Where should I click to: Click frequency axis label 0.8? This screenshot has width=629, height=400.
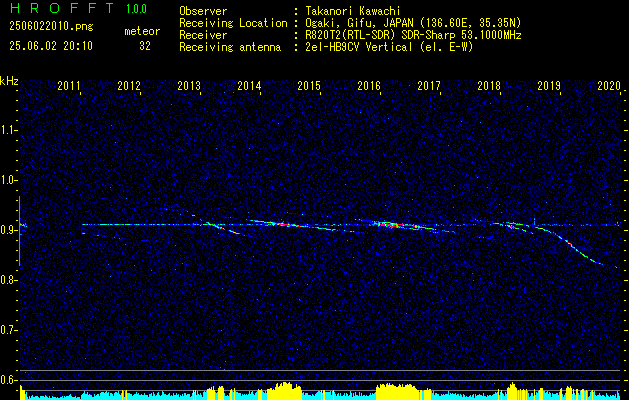tap(8, 280)
